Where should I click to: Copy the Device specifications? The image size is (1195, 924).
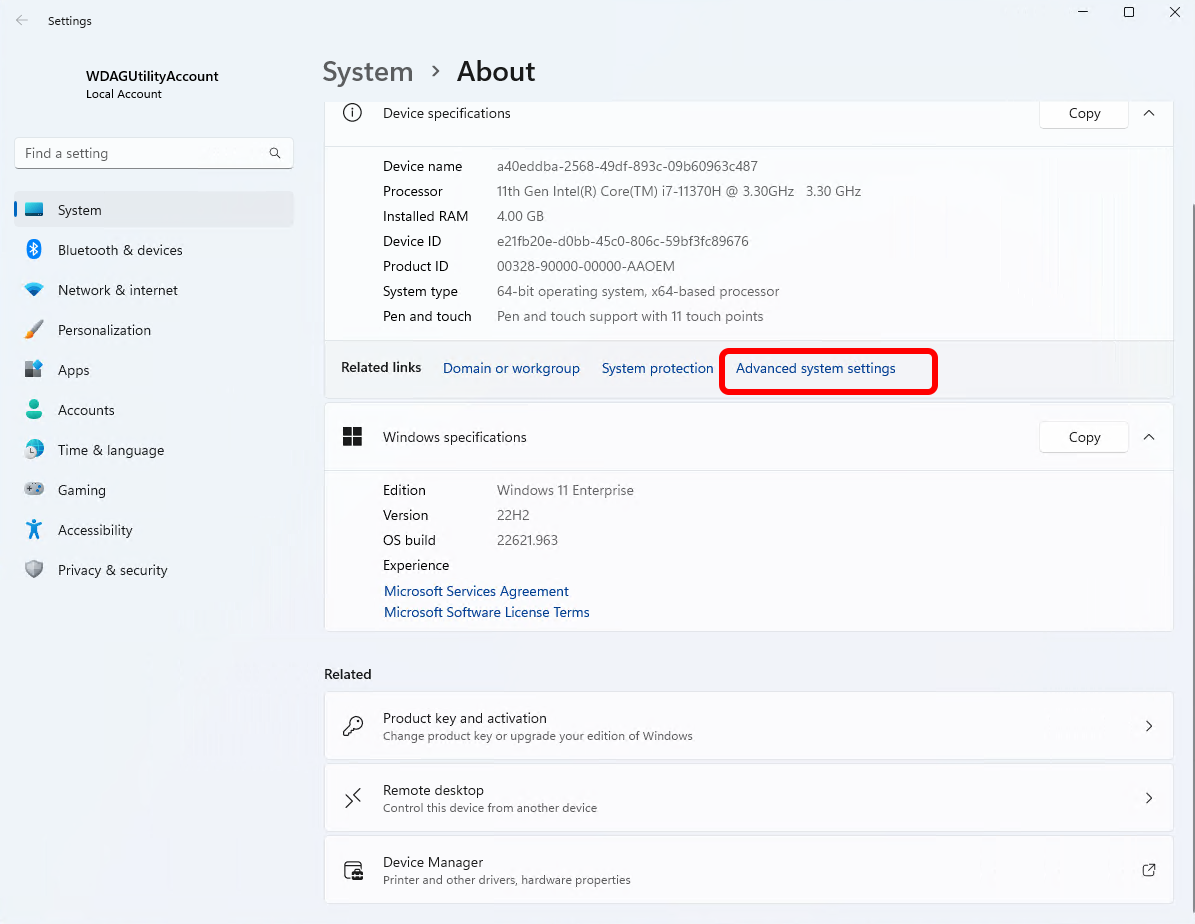(1083, 113)
